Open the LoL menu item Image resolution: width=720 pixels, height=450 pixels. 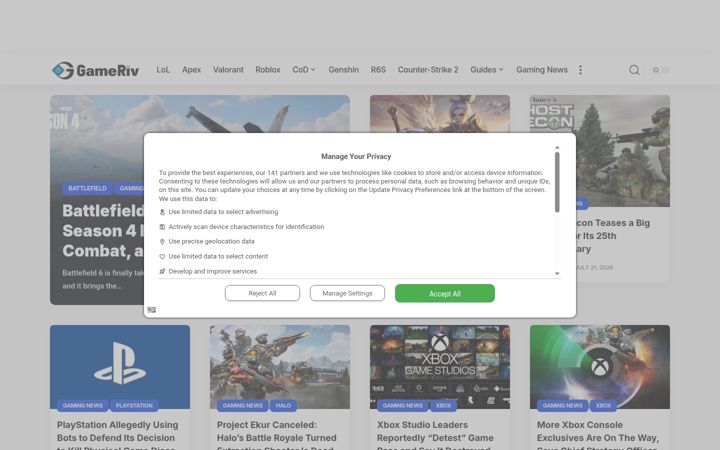[163, 70]
